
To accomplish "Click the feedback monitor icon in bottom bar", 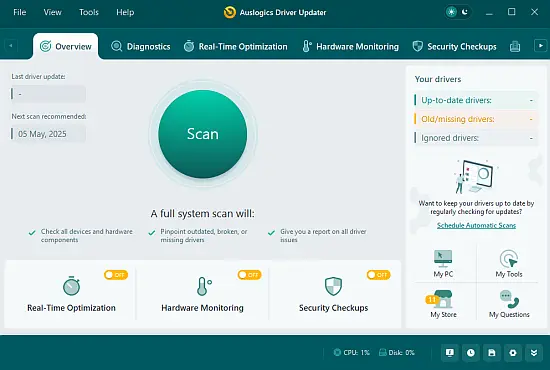I will 450,353.
